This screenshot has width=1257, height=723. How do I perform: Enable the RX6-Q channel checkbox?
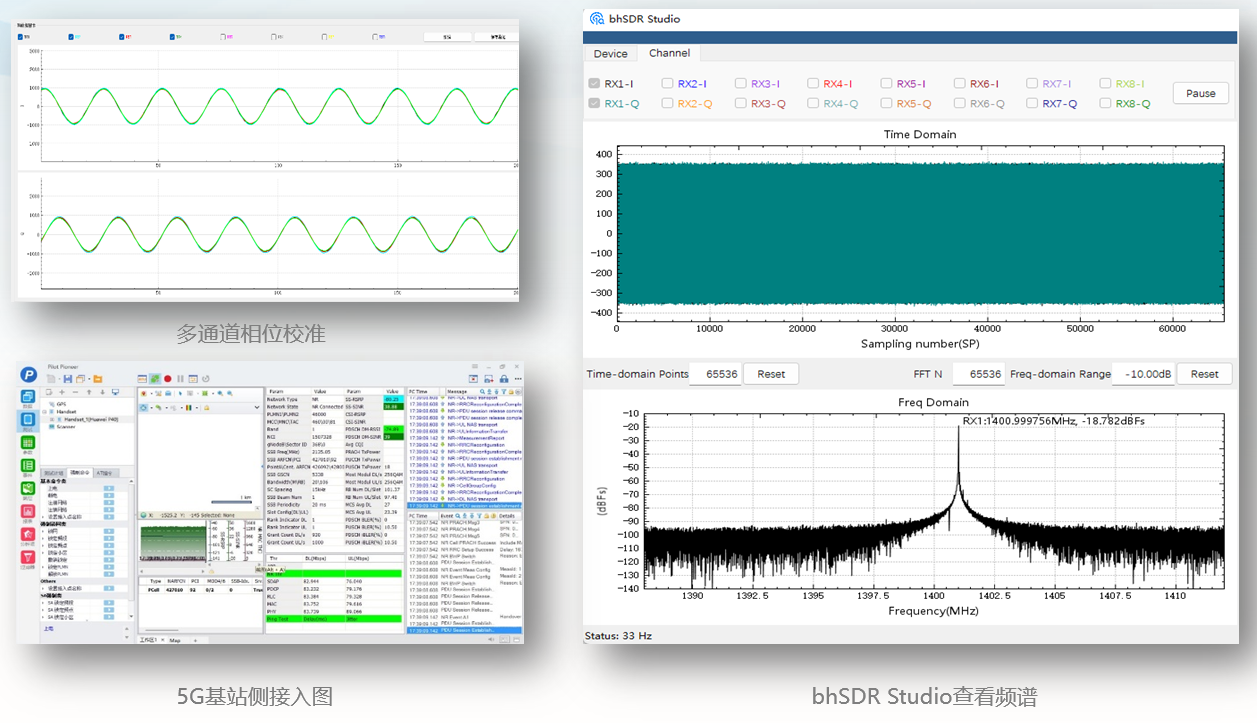[959, 103]
